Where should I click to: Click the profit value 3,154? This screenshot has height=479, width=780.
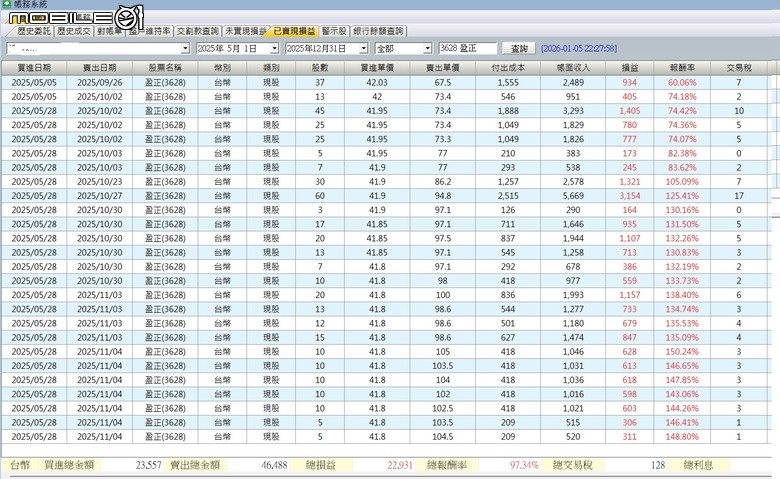point(630,196)
